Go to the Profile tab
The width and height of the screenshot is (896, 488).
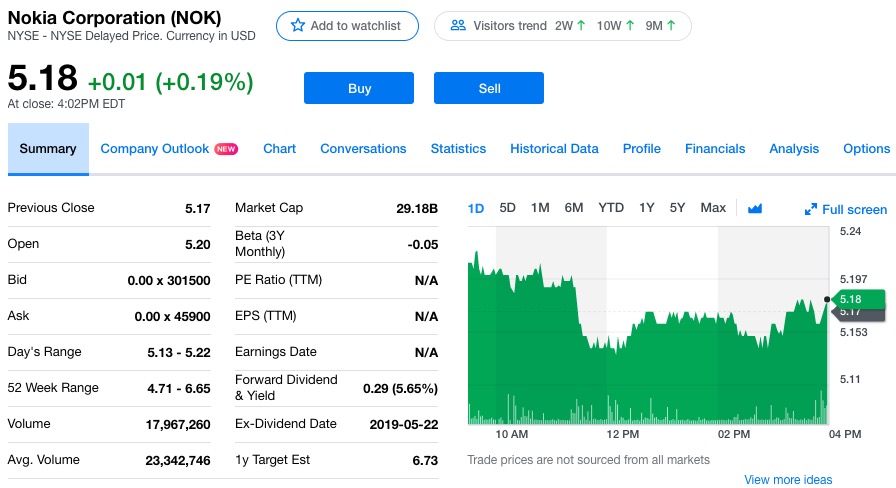coord(642,149)
